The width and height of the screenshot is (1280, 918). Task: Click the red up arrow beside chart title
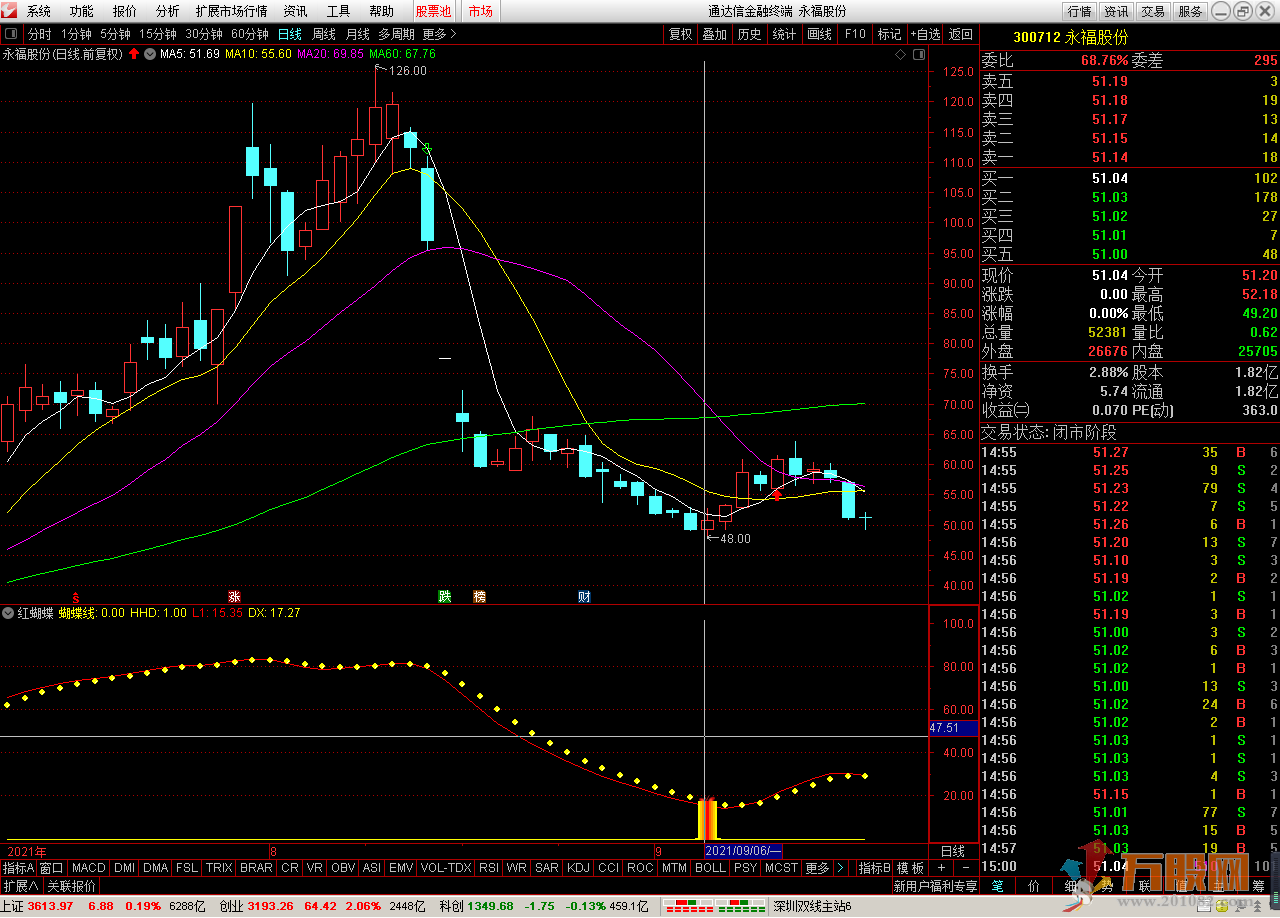(x=134, y=54)
